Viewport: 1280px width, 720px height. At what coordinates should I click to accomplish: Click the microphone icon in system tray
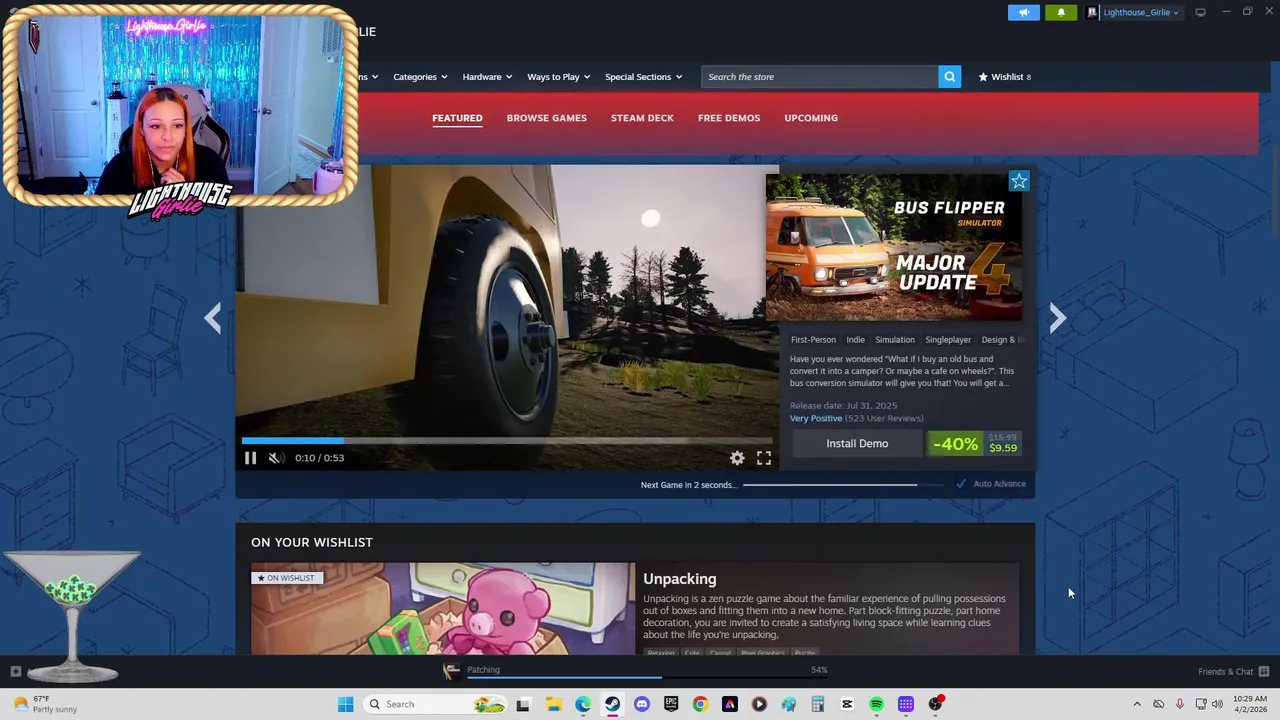tap(1180, 704)
